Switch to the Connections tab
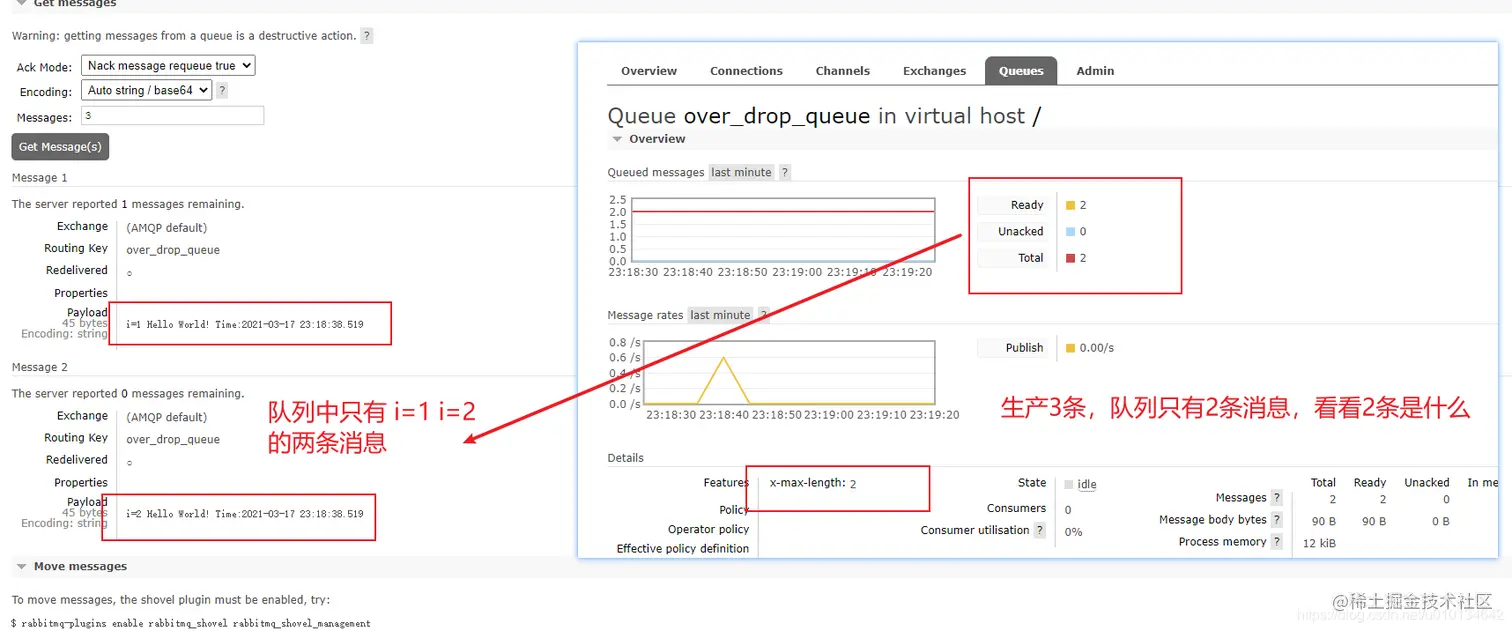 (746, 71)
